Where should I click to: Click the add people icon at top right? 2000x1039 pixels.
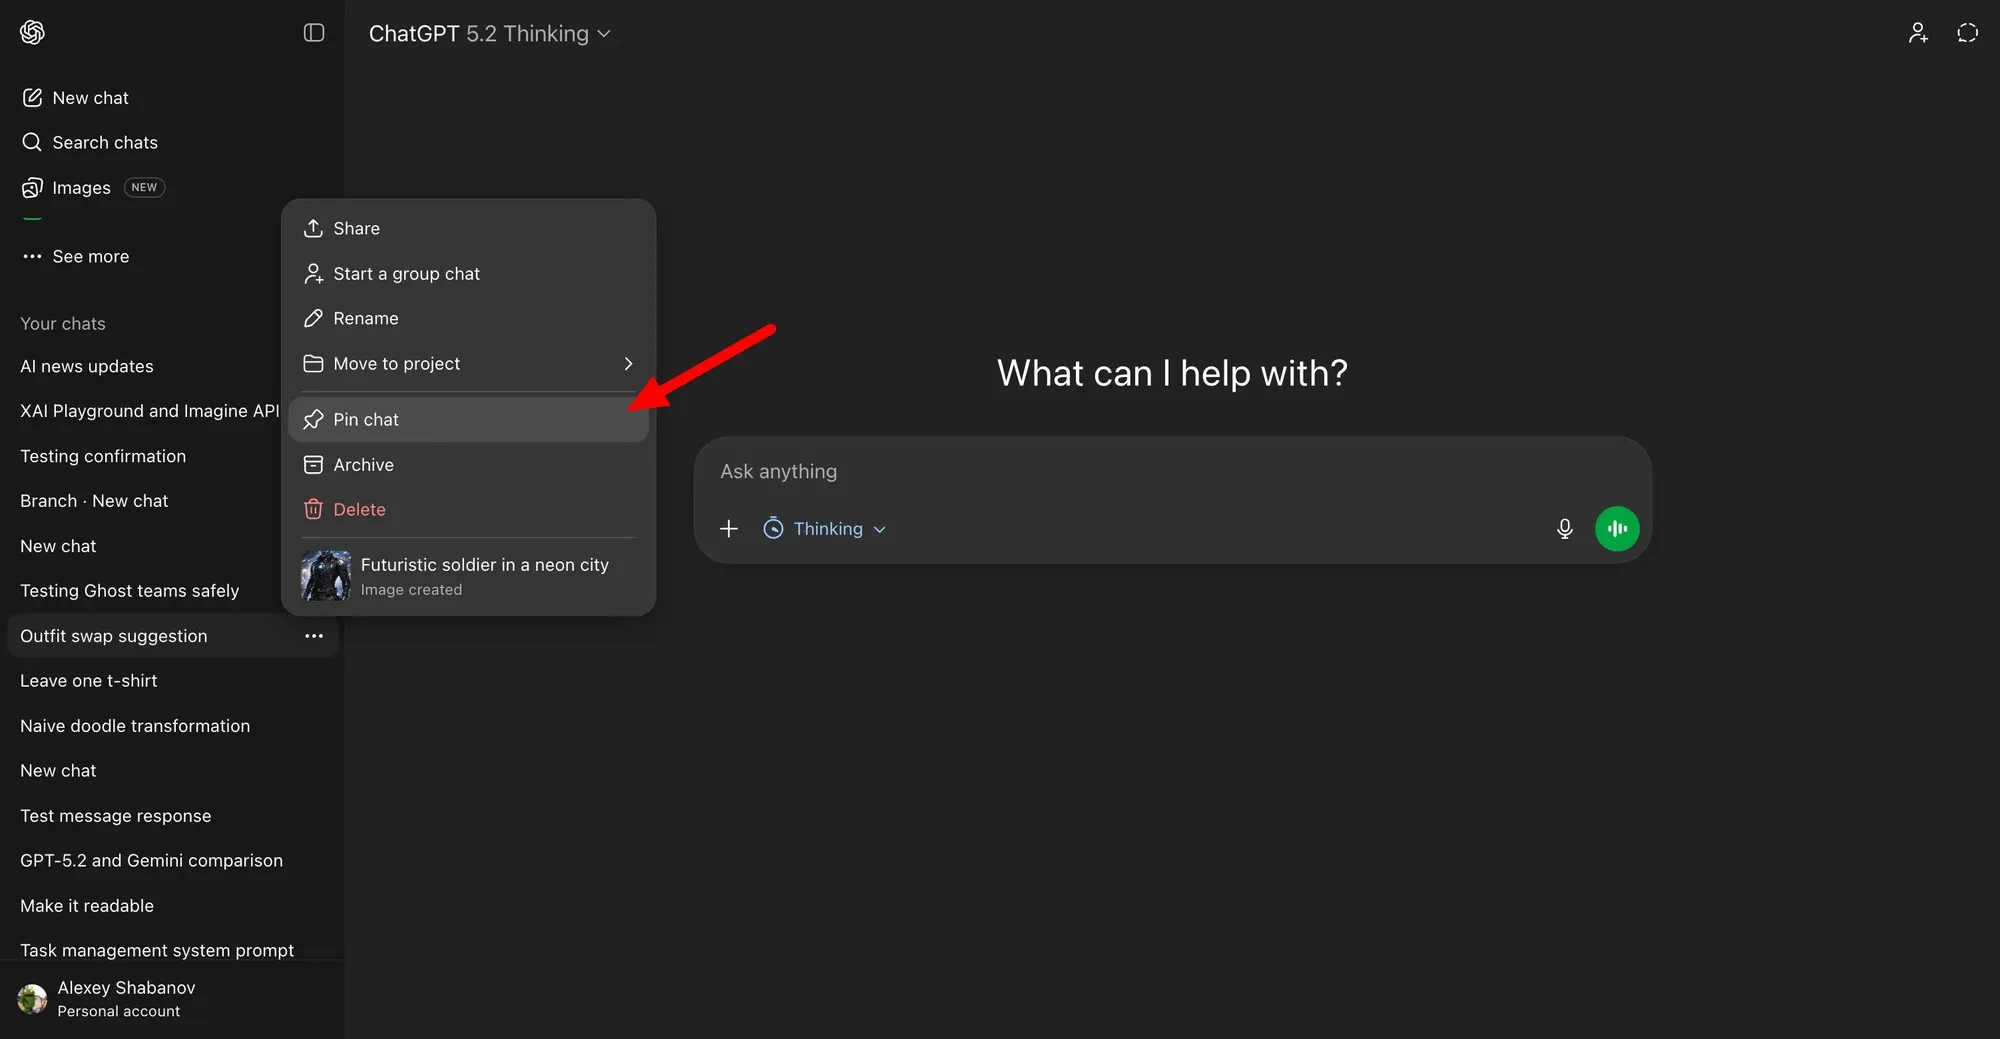[1918, 33]
